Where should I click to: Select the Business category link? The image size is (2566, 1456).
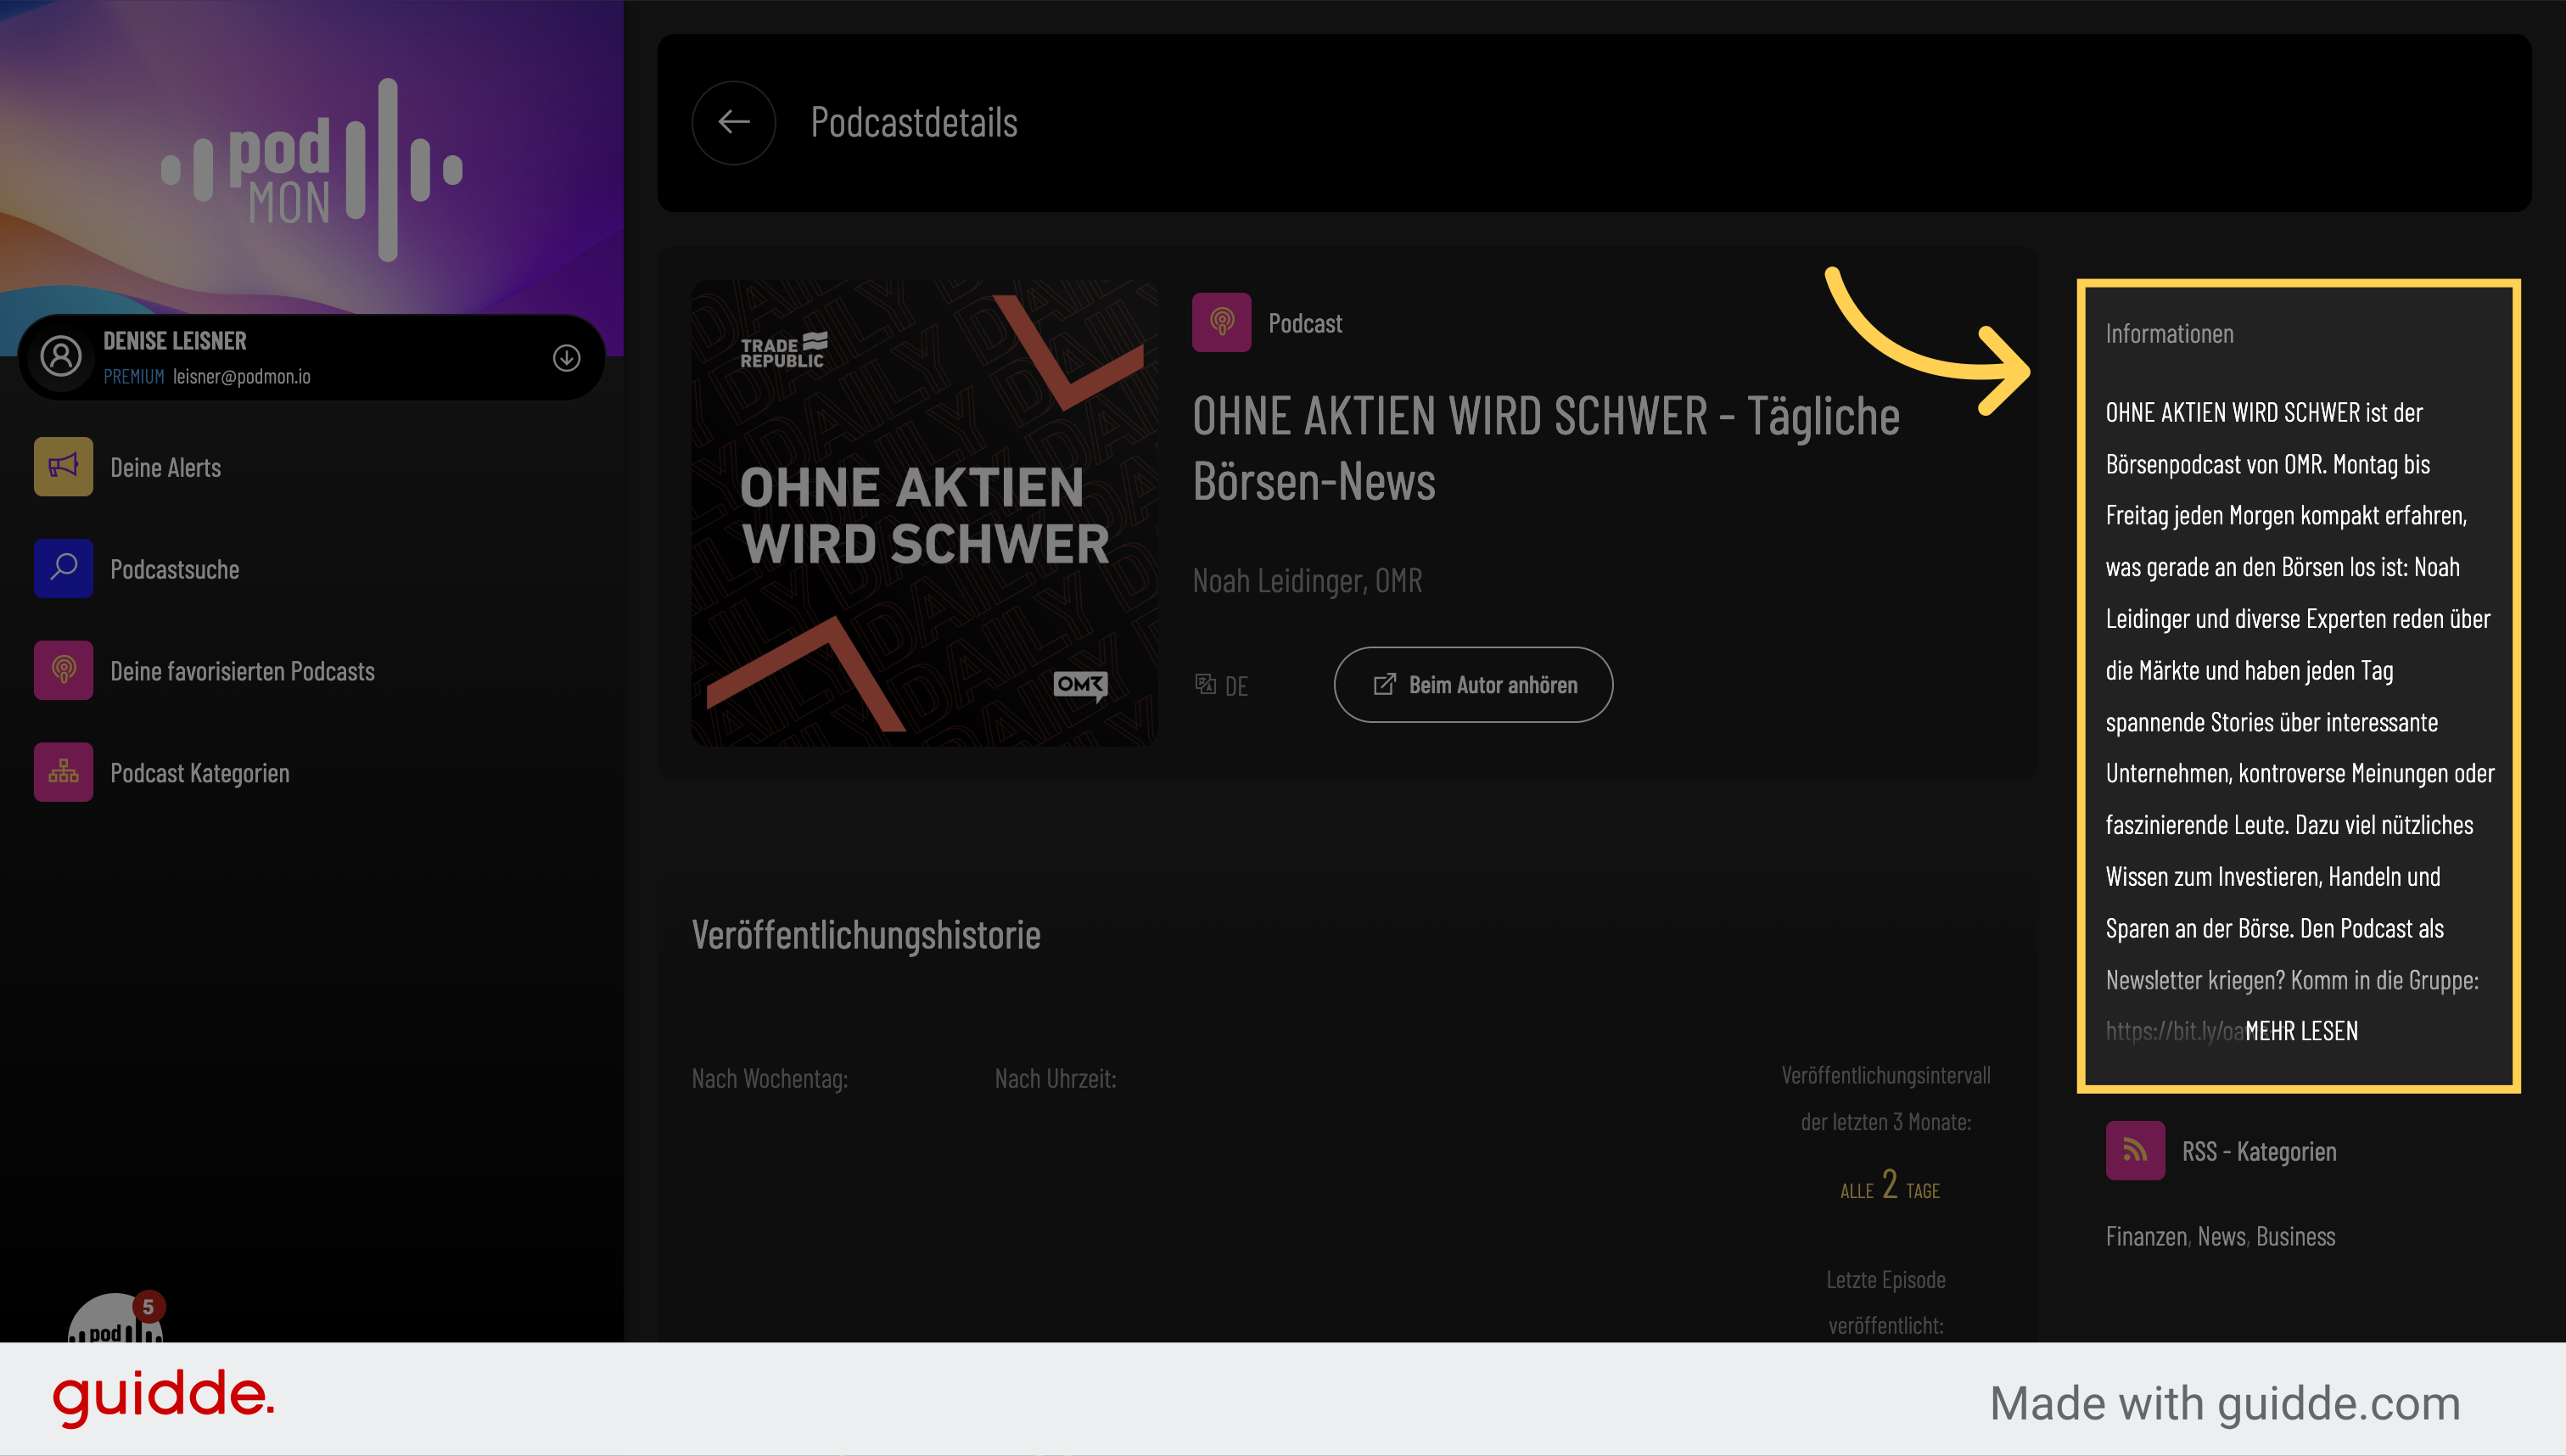[x=2295, y=1236]
